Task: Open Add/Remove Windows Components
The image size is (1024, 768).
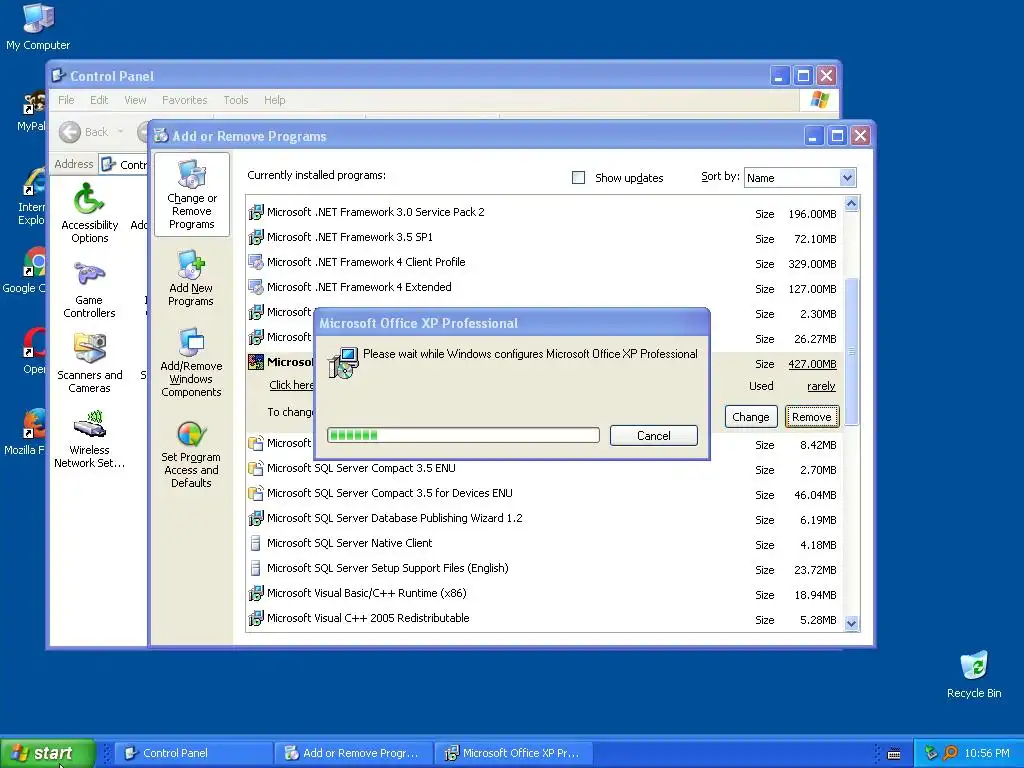Action: 191,363
